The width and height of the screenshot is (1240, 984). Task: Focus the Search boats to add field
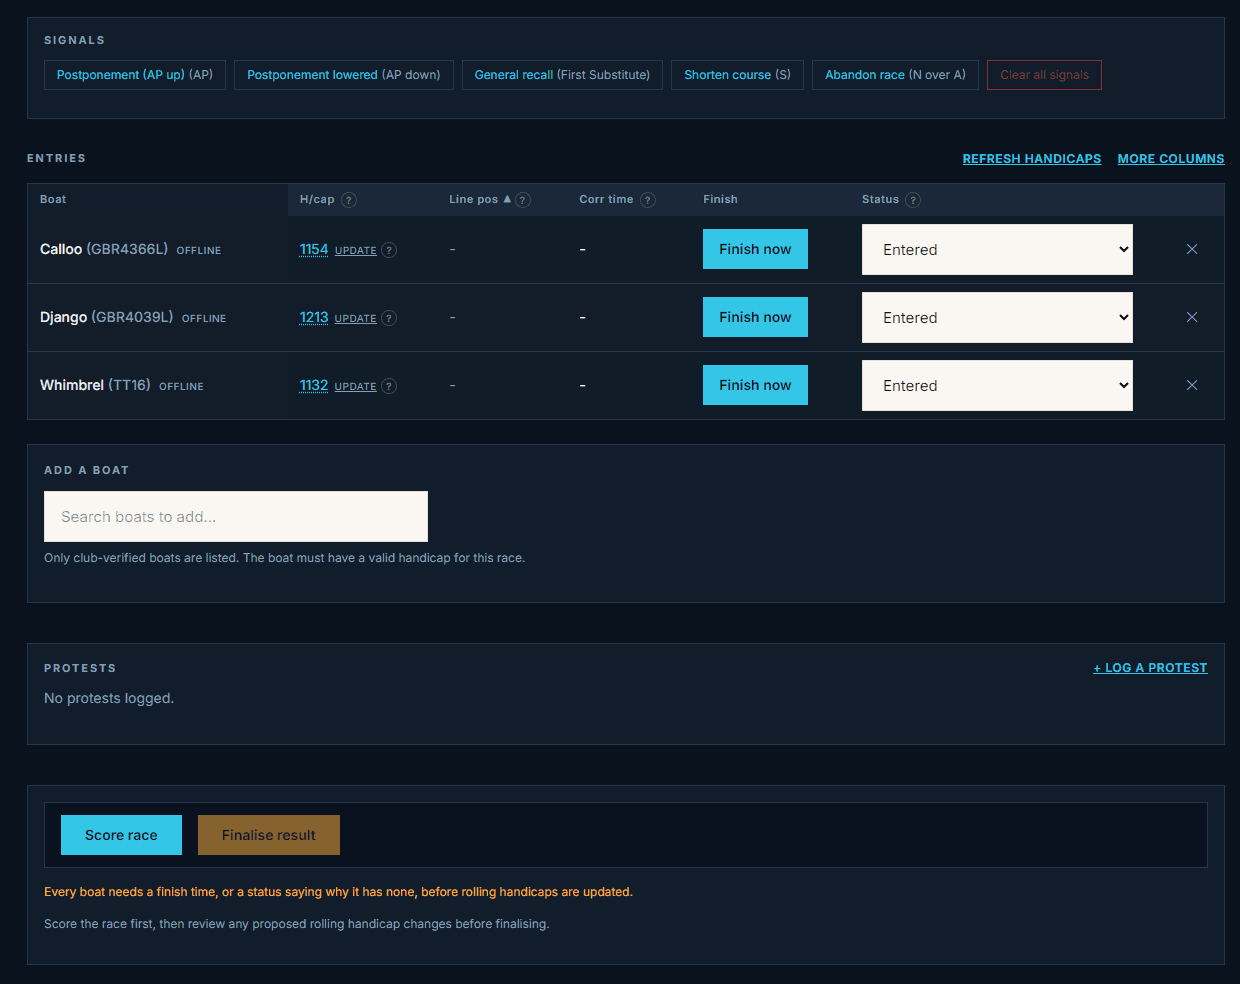point(236,516)
